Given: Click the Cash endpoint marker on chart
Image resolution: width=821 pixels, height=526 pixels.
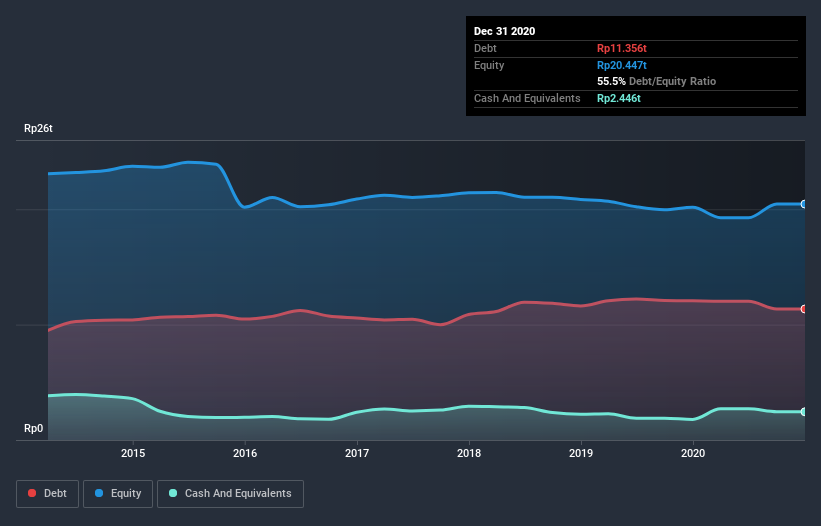Looking at the screenshot, I should [x=803, y=412].
